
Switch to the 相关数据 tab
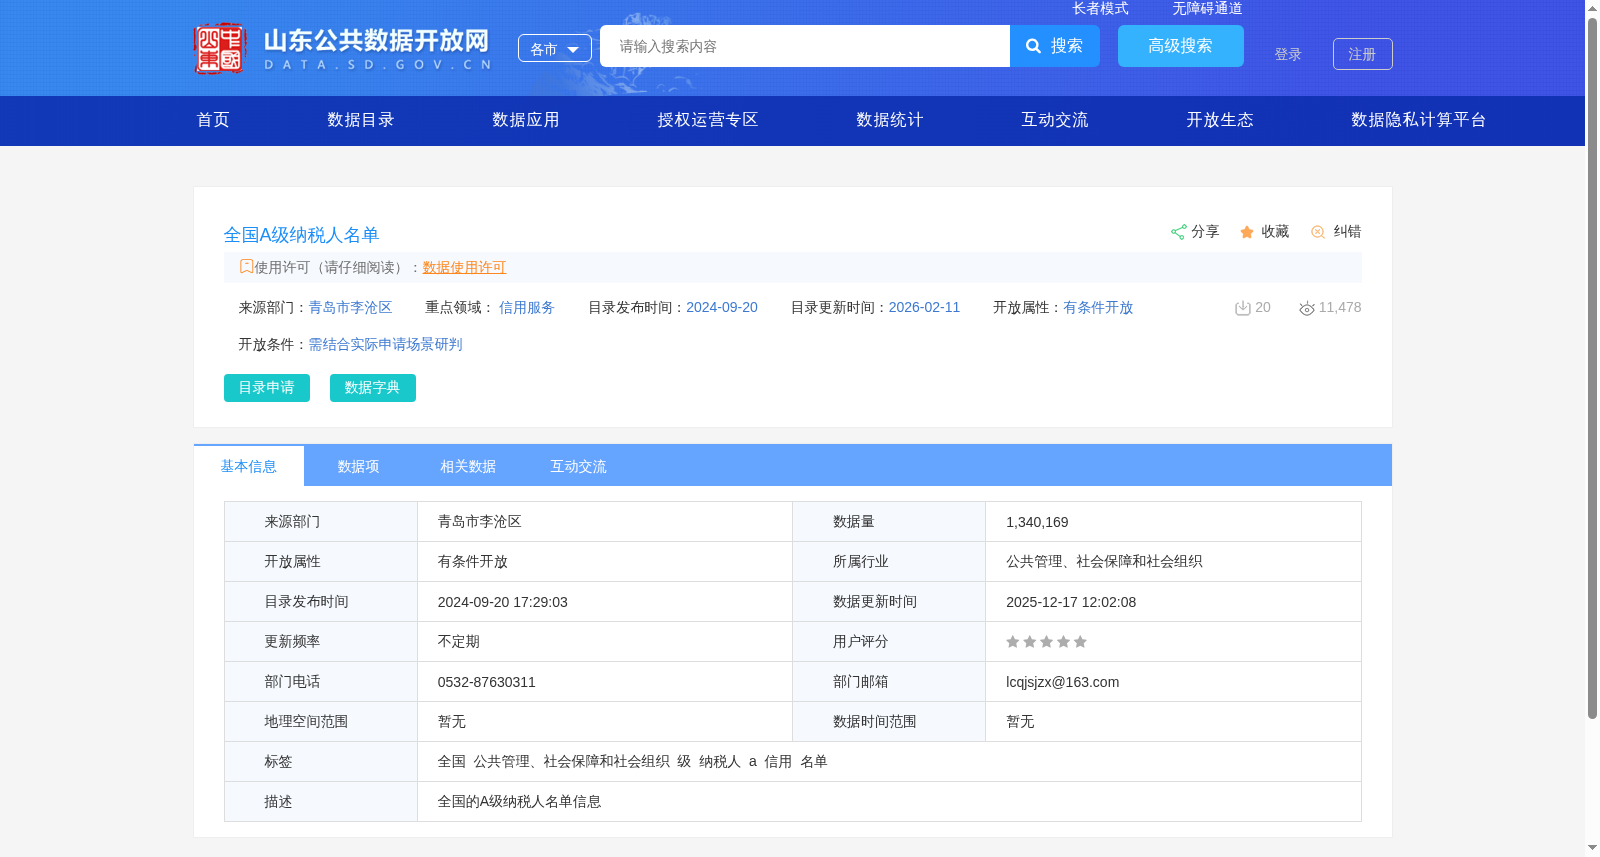[x=469, y=466]
